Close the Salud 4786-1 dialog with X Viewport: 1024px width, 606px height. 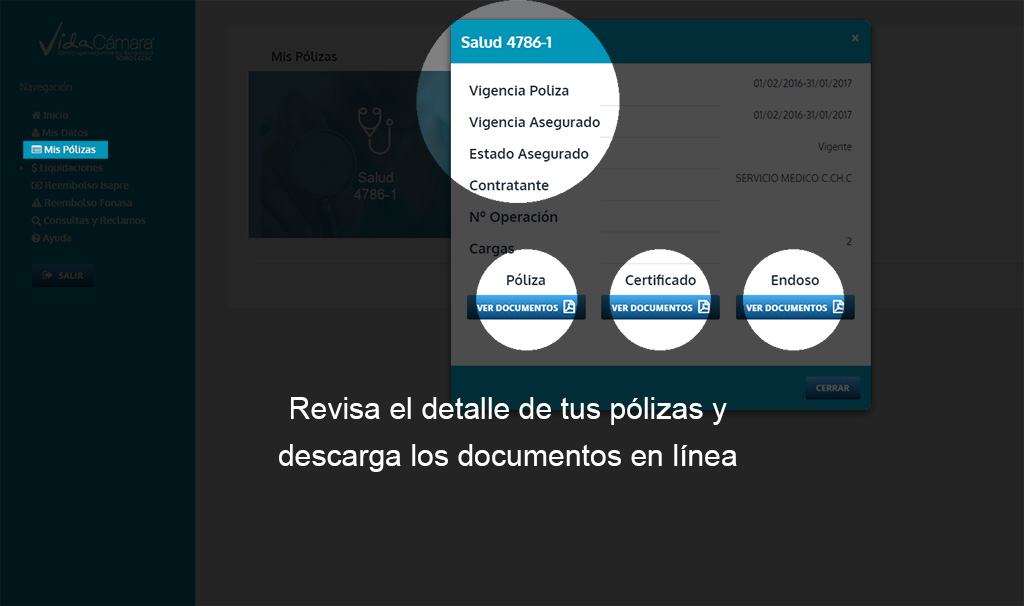tap(854, 38)
